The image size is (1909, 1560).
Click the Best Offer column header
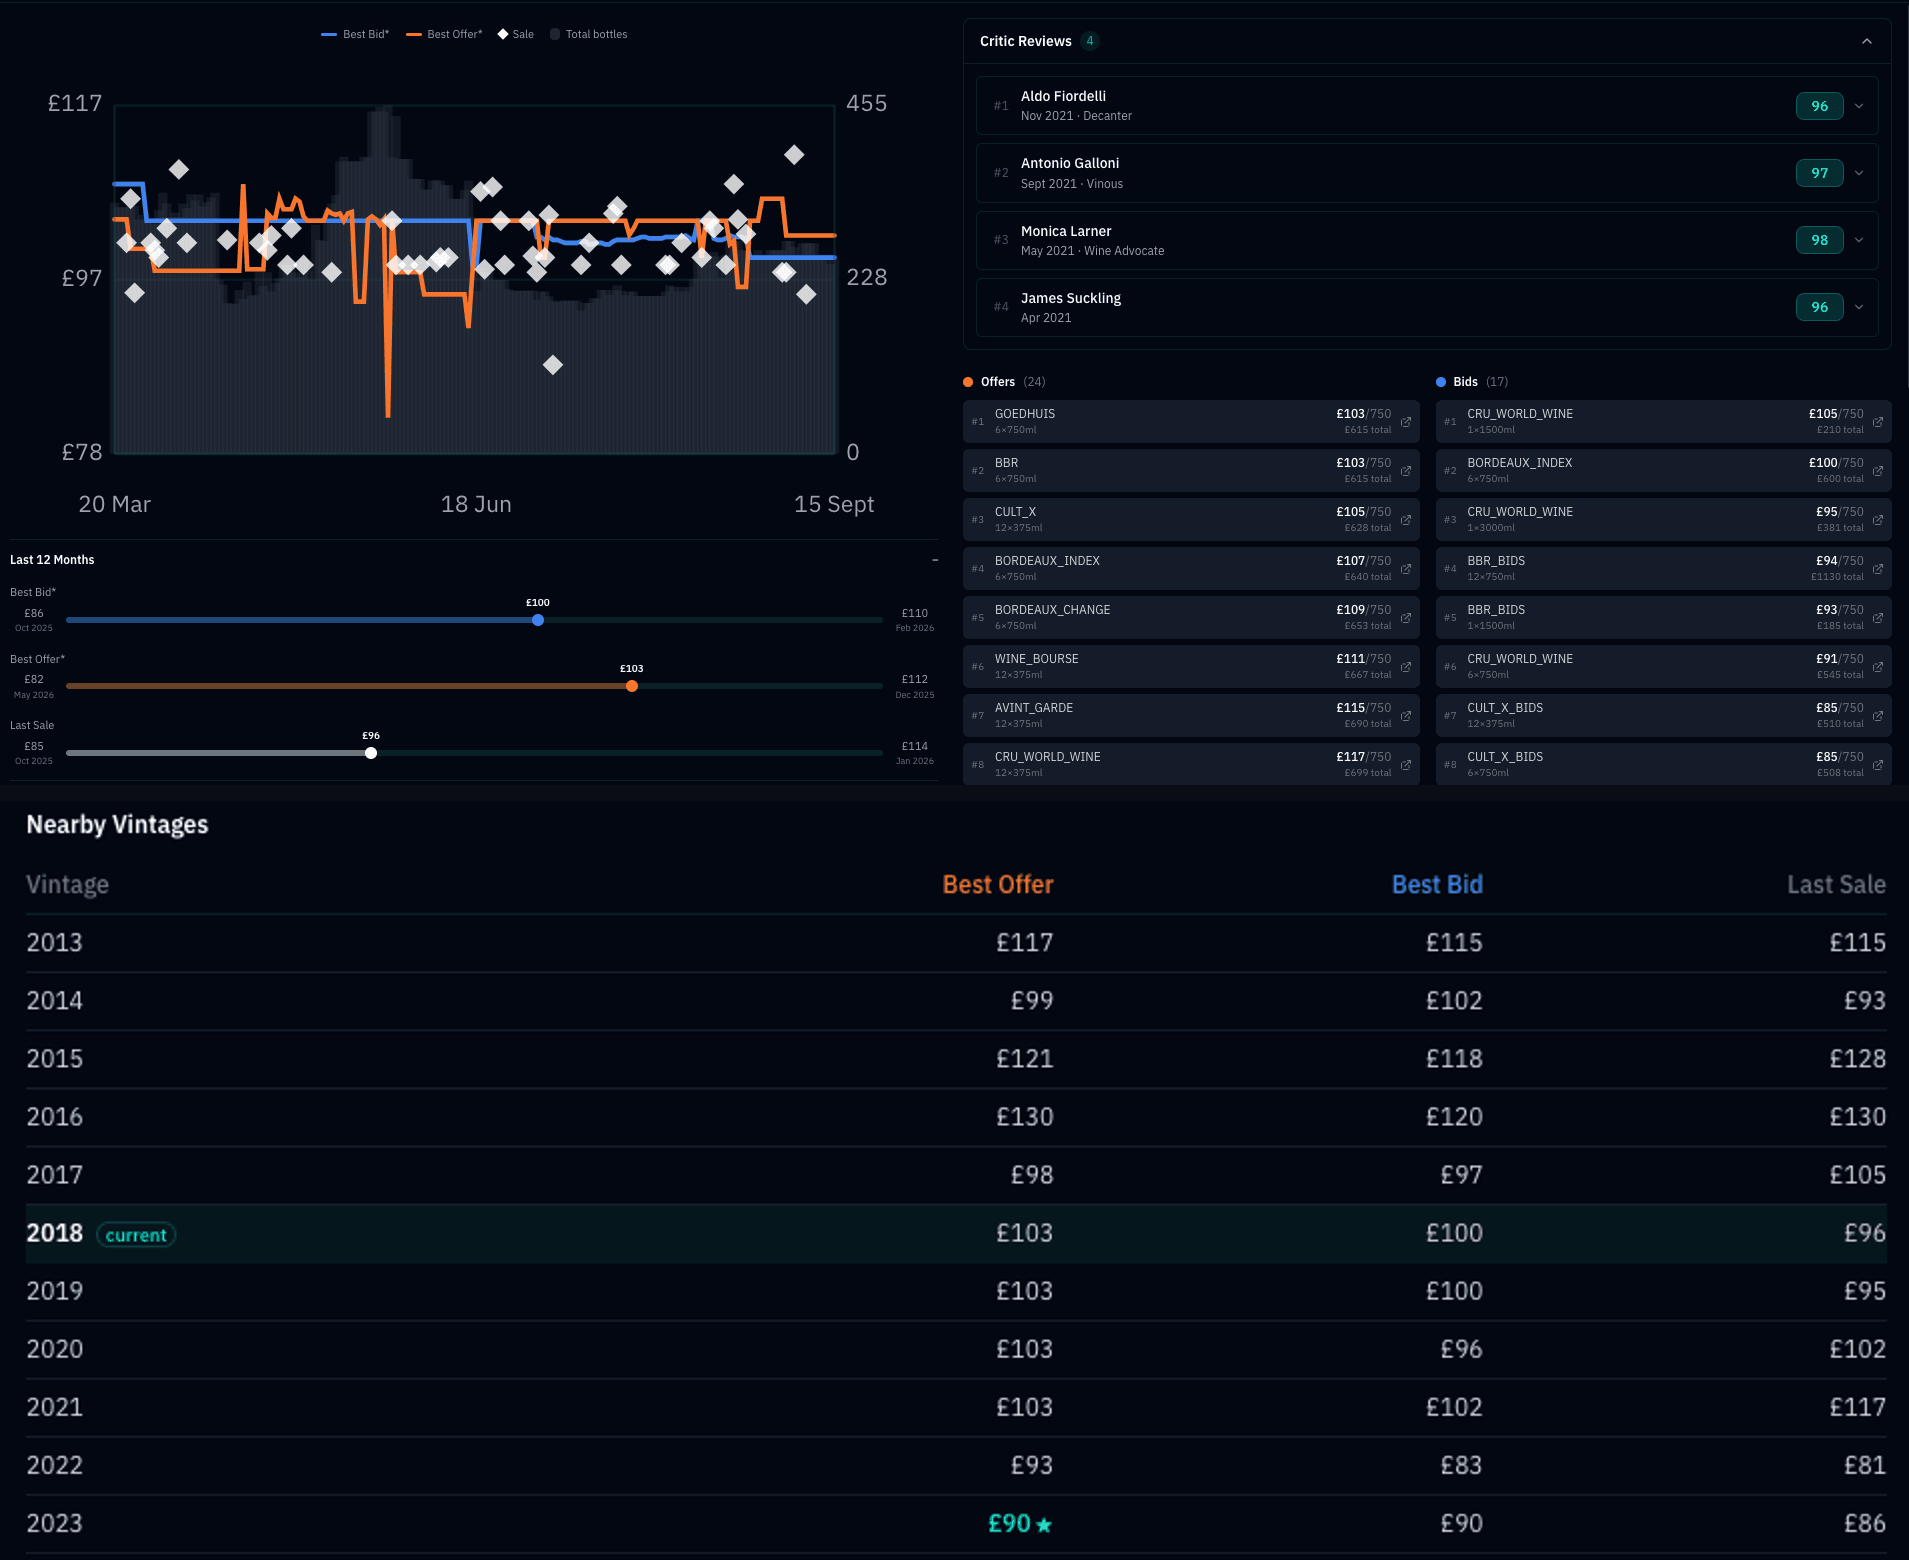tap(998, 885)
